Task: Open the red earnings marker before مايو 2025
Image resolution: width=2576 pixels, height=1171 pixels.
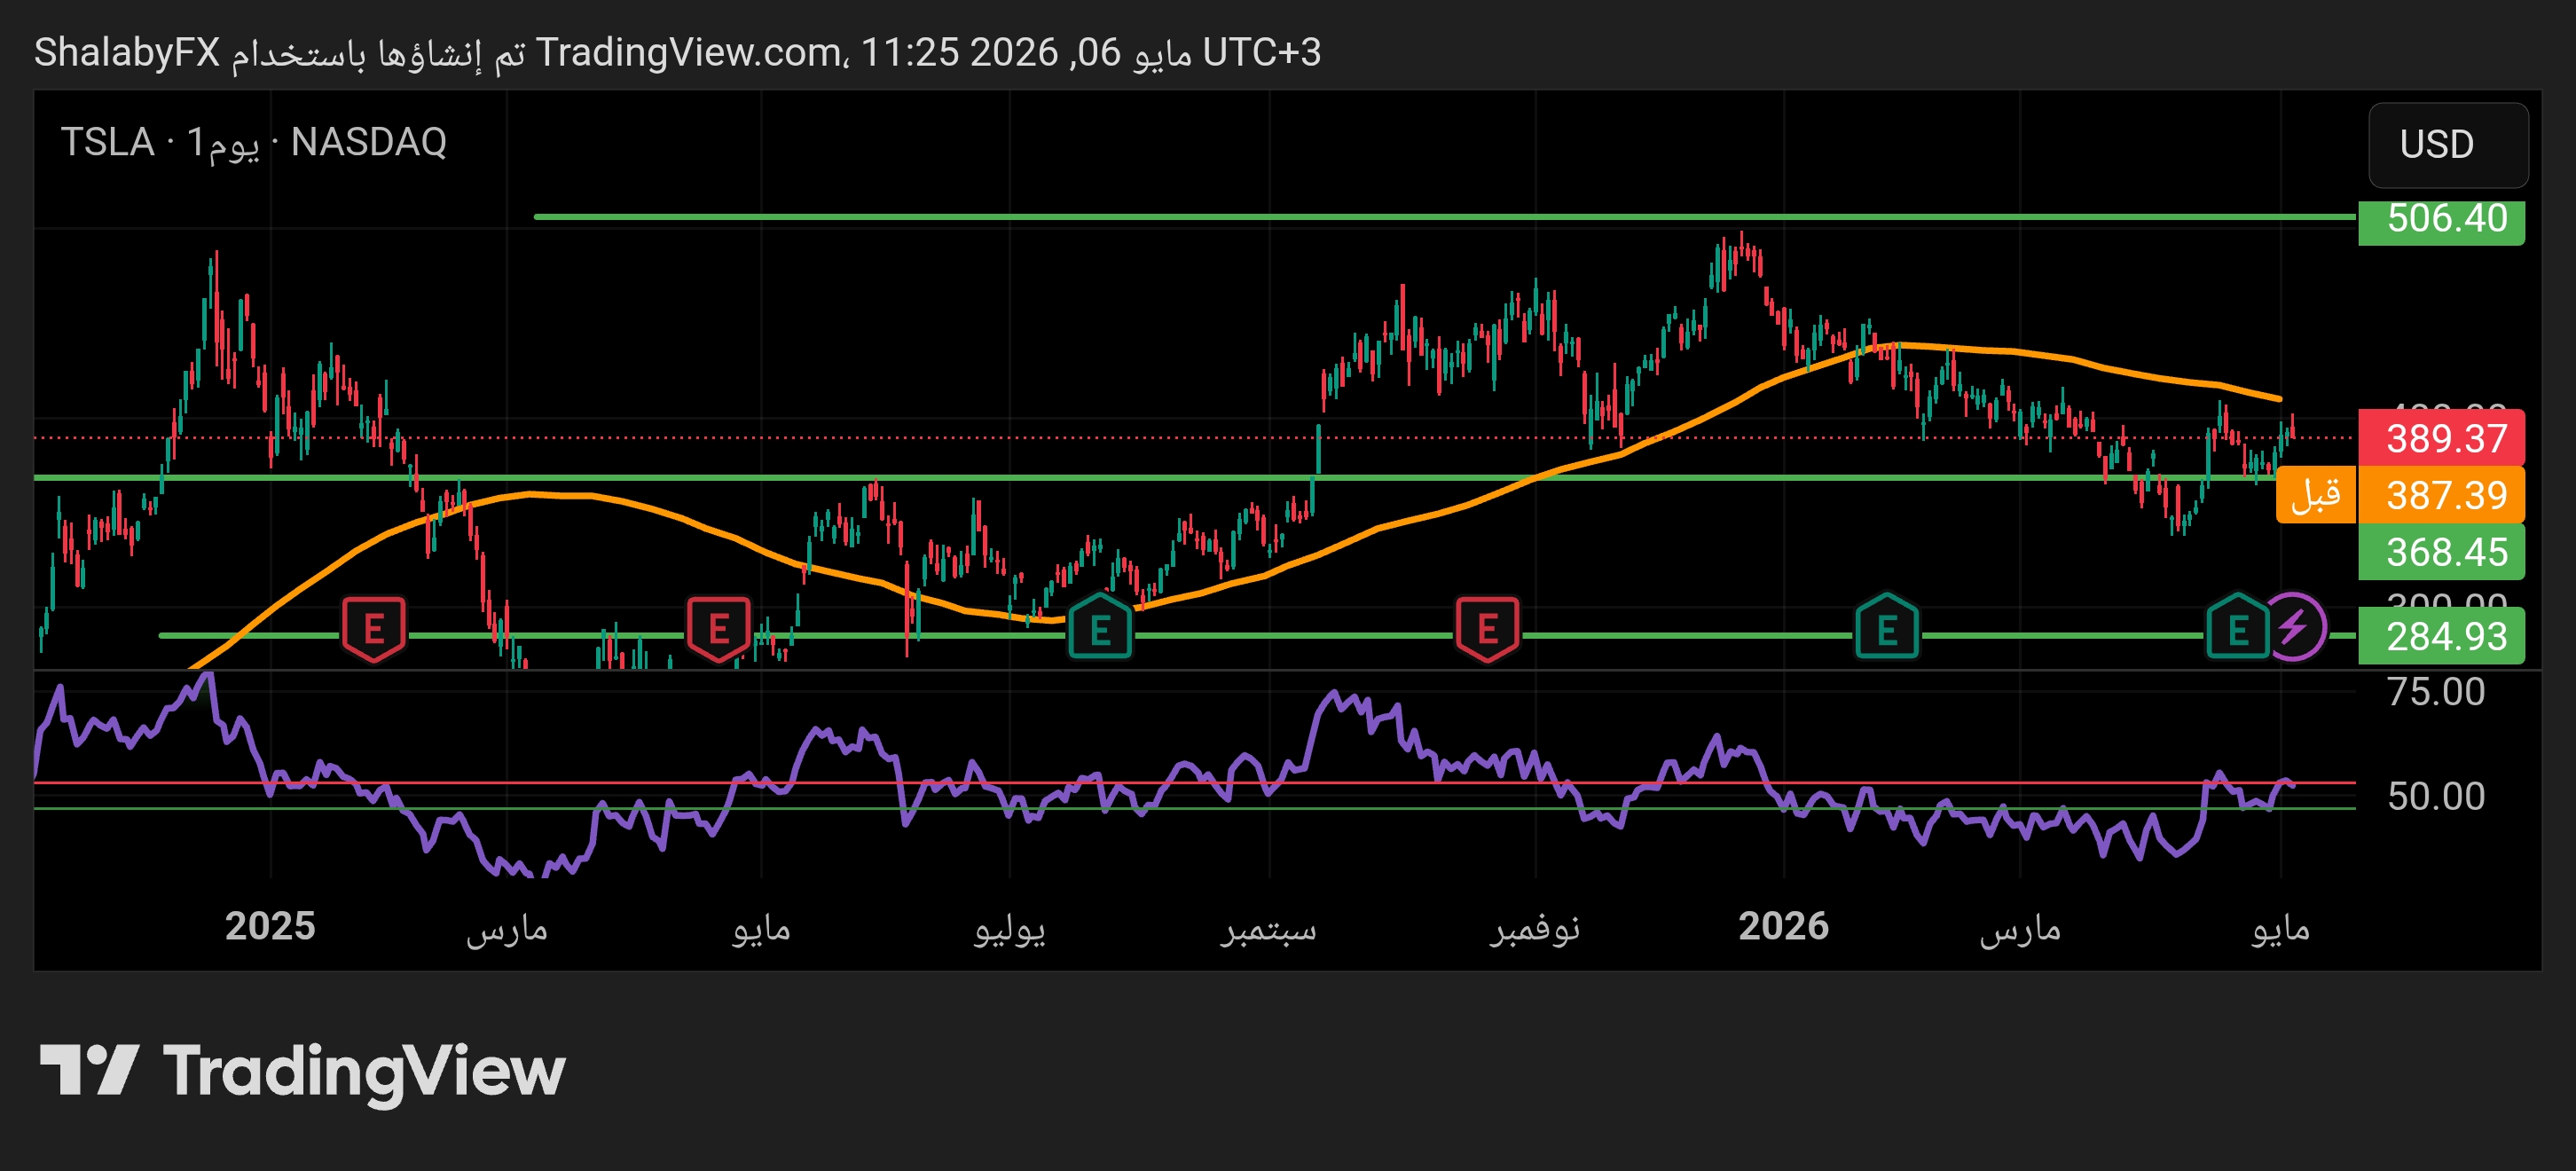Action: click(x=718, y=629)
